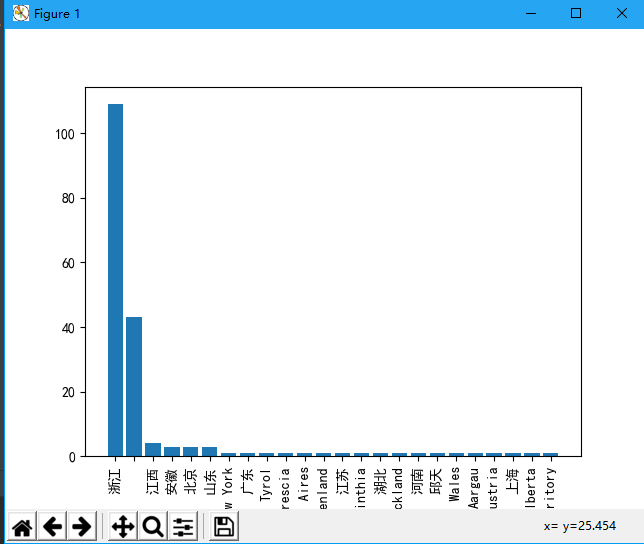The image size is (644, 544).
Task: Click the x-axis label Aires
Action: 304,484
